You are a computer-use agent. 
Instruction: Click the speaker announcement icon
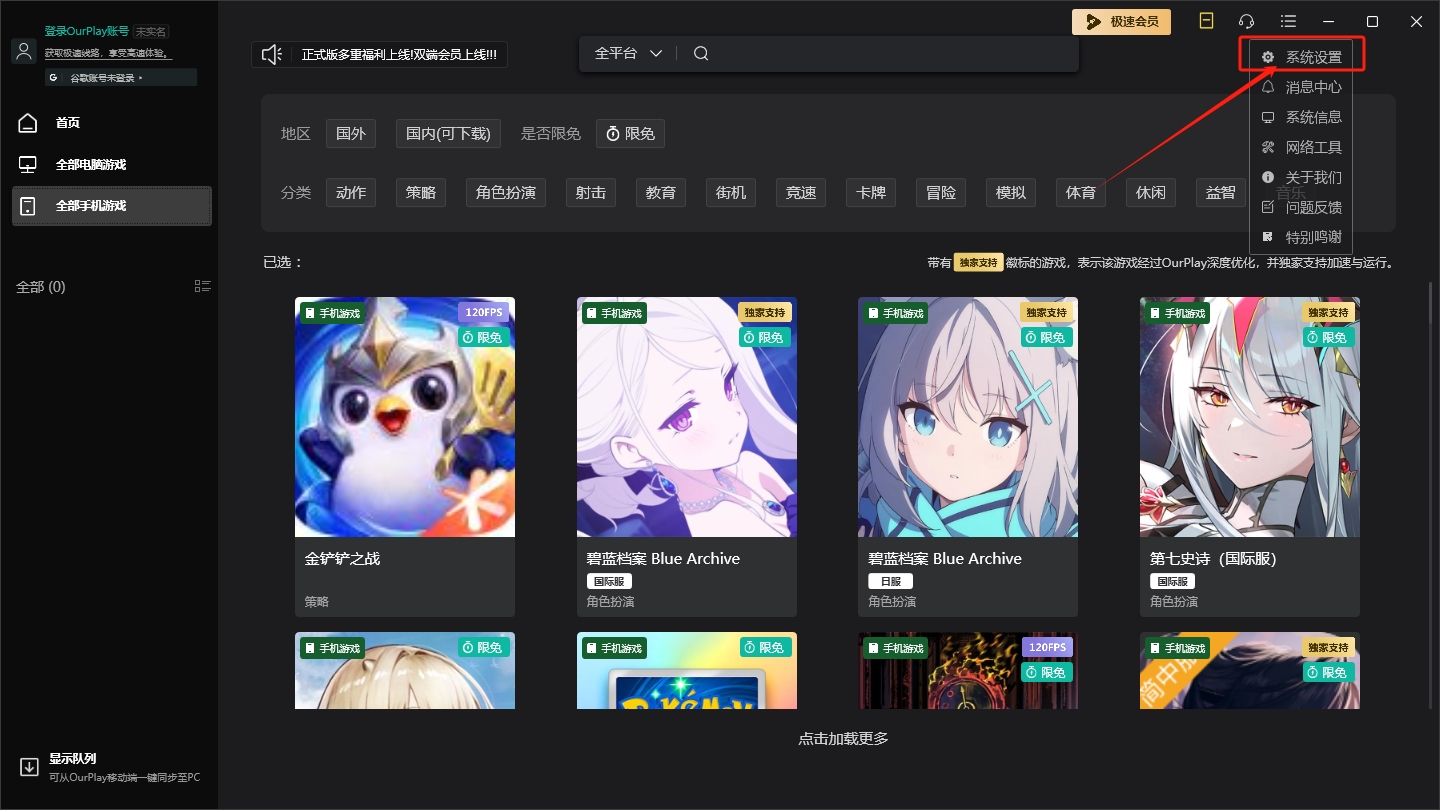coord(272,54)
